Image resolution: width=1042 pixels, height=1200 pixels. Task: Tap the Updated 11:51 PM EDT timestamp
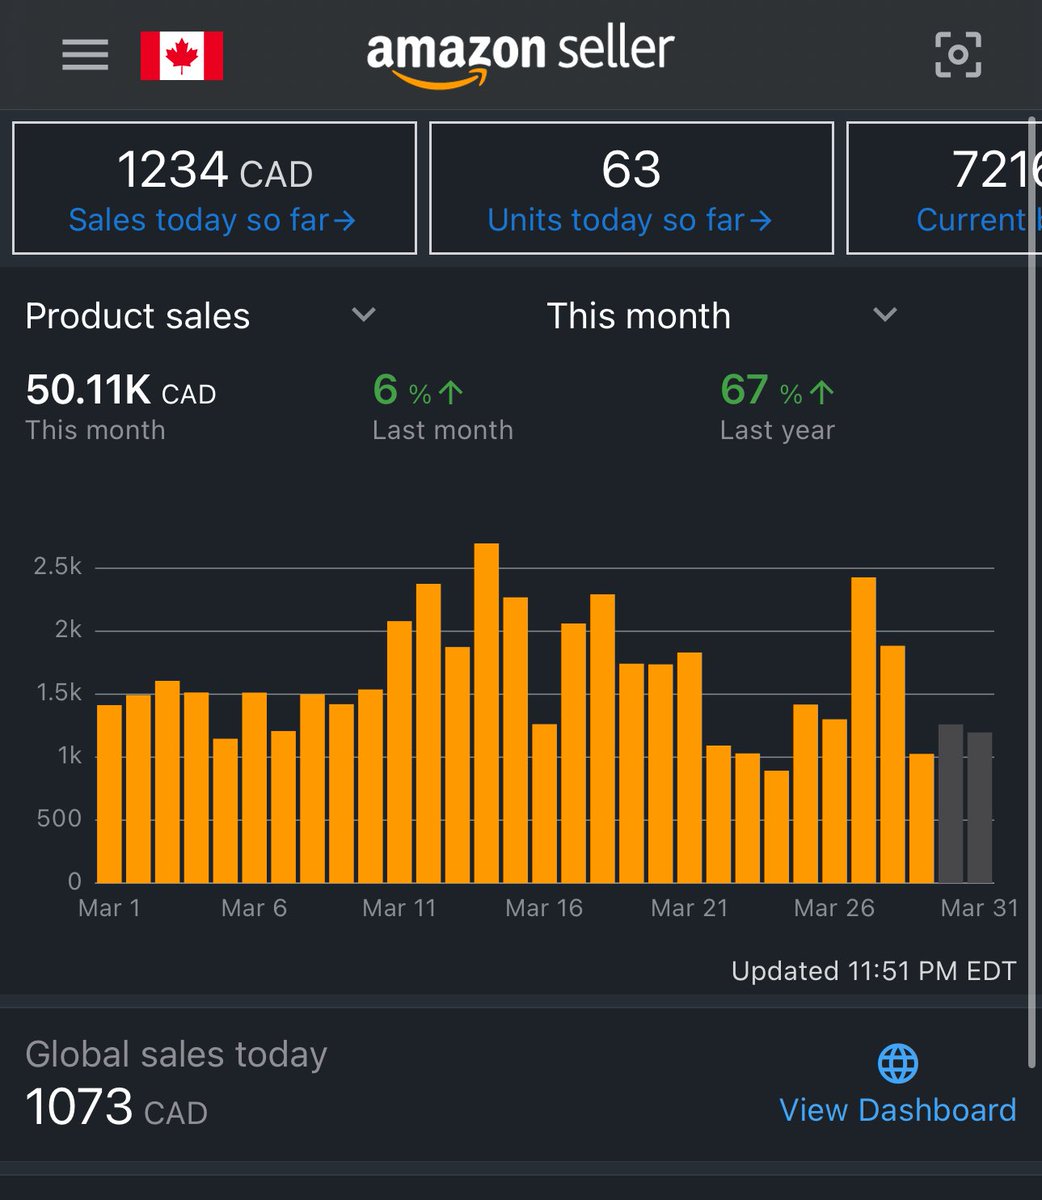point(873,971)
